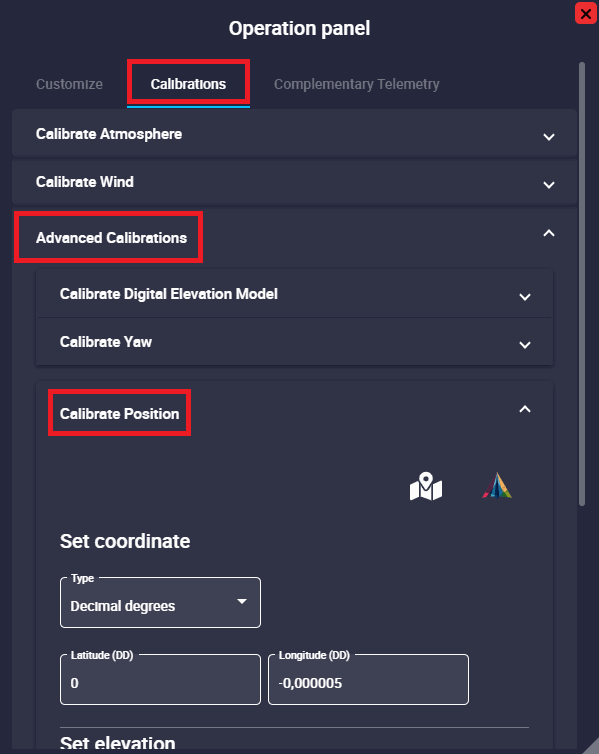Click the colorful triangular logo icon
This screenshot has height=754, width=599.
pyautogui.click(x=497, y=486)
